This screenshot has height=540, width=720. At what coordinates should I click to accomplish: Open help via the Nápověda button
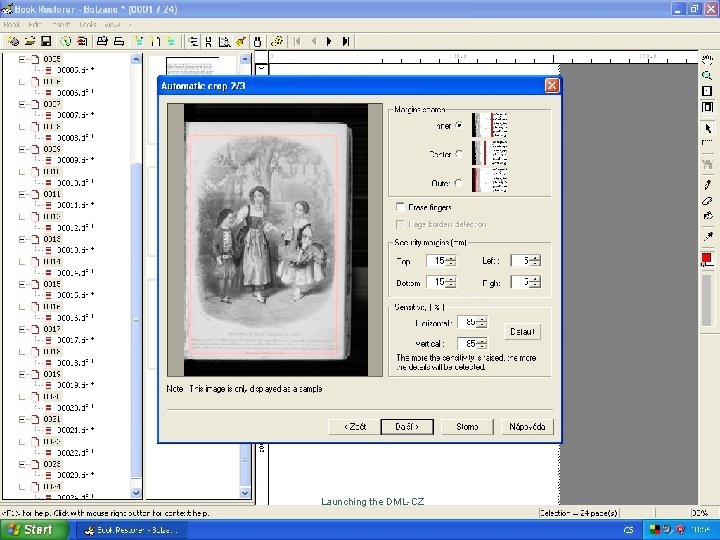527,427
